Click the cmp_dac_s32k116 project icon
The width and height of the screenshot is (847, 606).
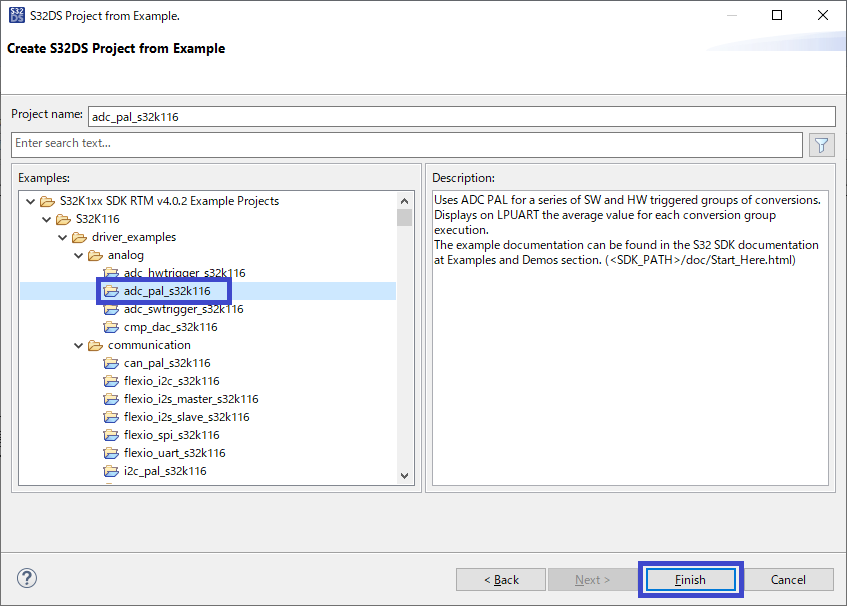111,327
